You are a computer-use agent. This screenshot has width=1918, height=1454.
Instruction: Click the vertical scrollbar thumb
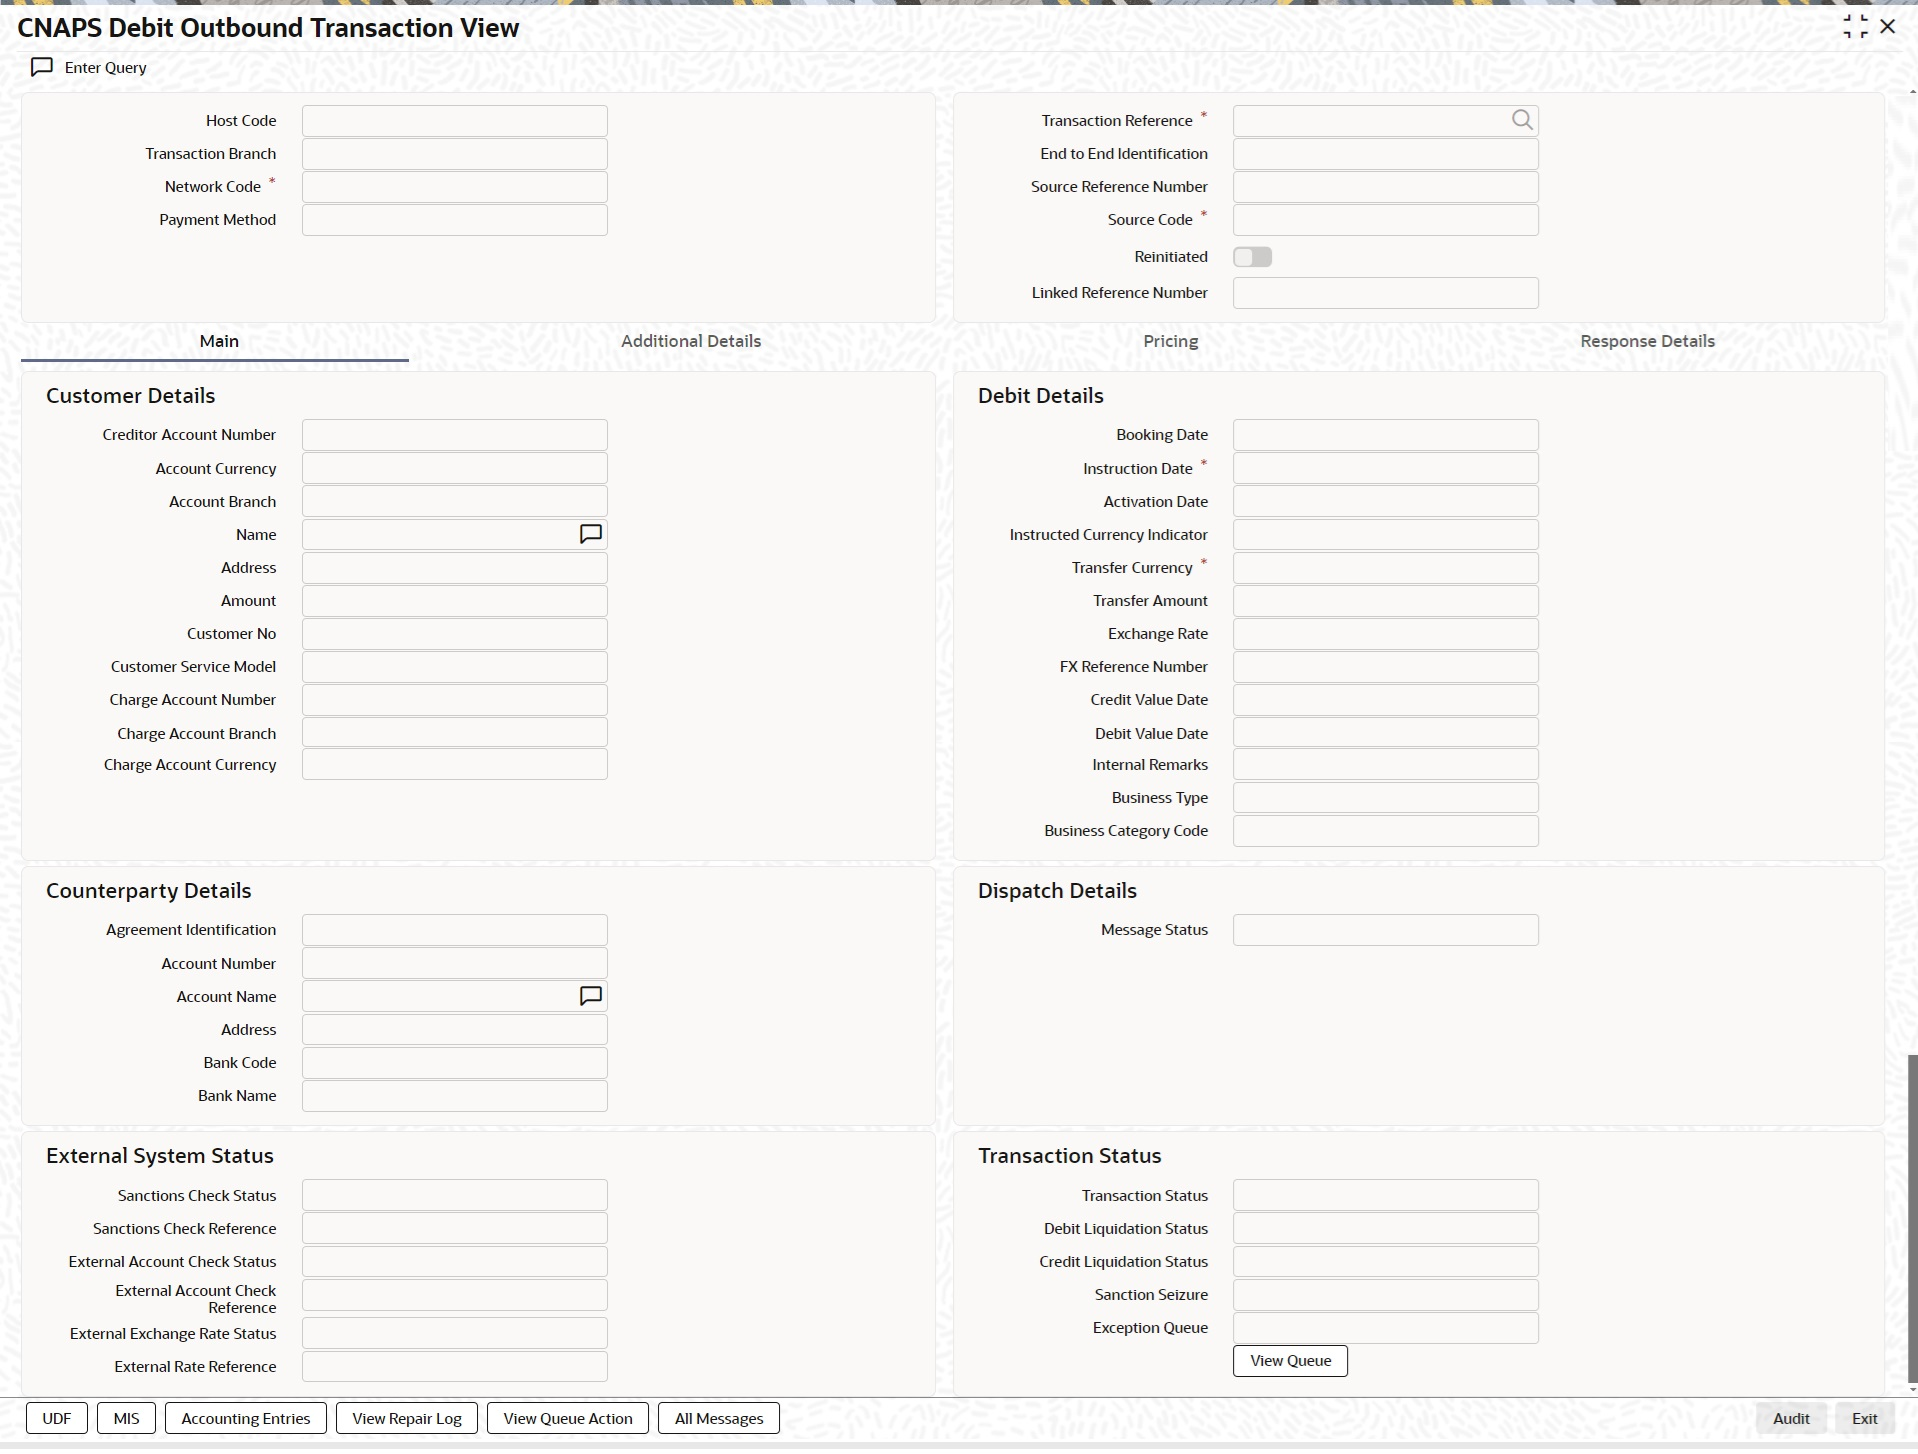pos(1912,1218)
